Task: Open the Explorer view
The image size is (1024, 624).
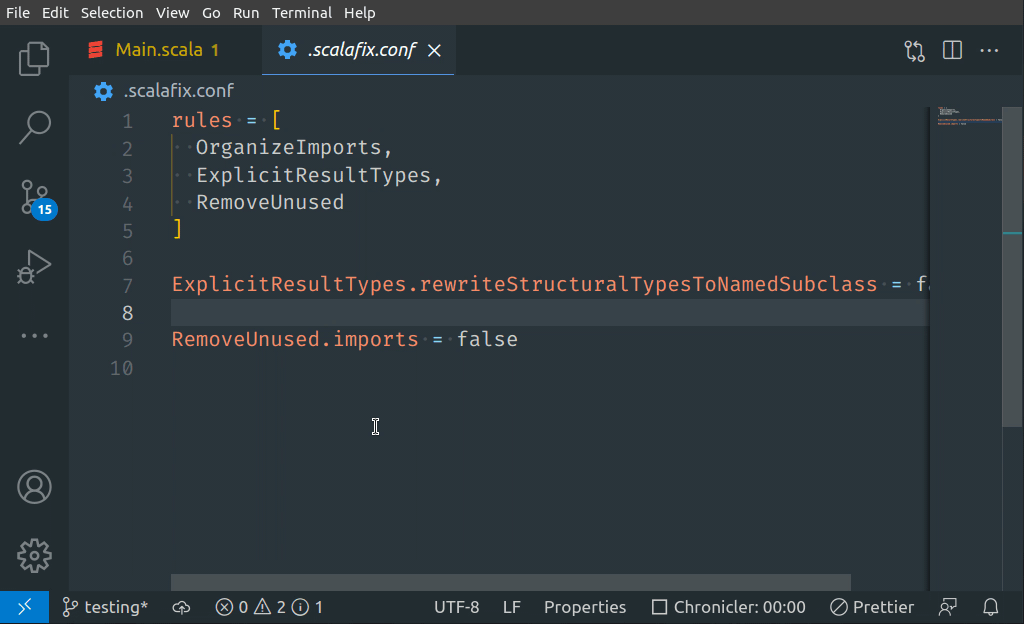Action: click(x=34, y=59)
